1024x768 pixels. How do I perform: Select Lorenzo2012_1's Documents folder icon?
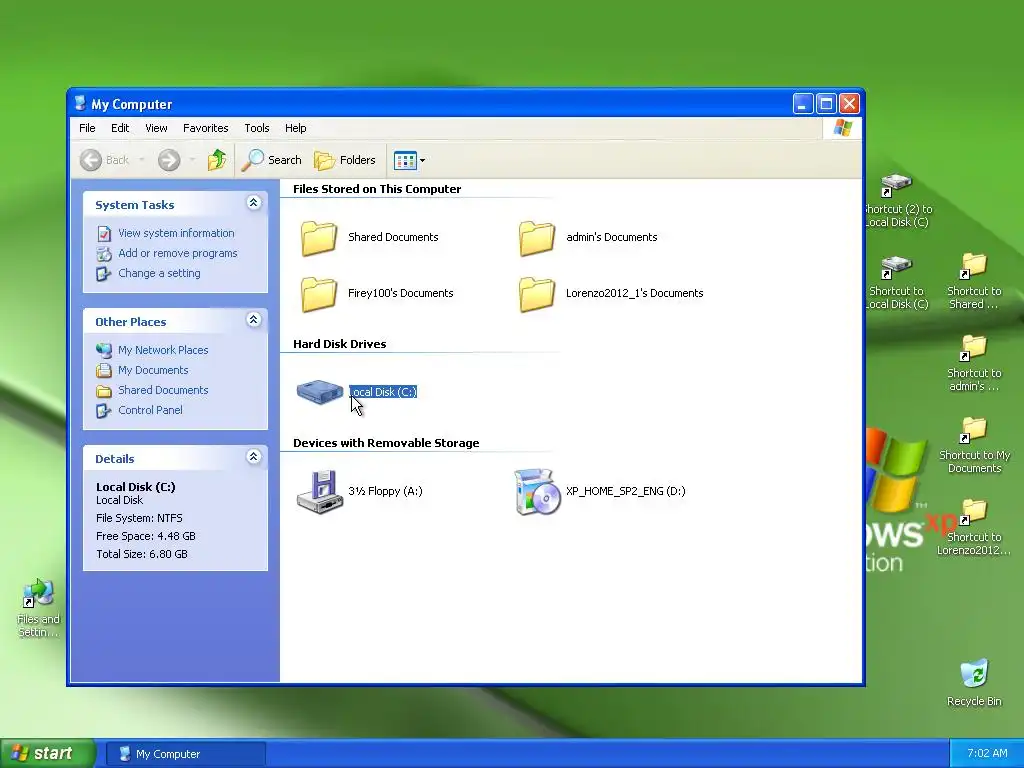pyautogui.click(x=537, y=293)
